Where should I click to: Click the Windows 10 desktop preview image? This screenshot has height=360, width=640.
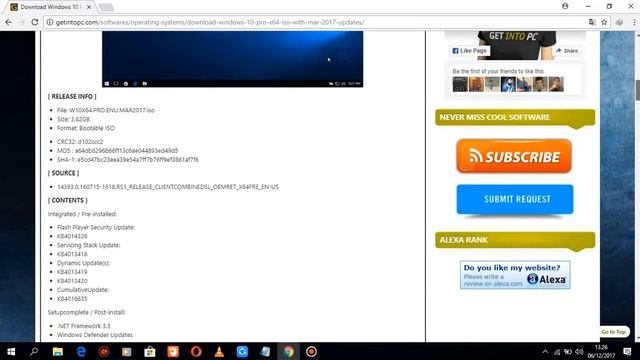tap(232, 59)
